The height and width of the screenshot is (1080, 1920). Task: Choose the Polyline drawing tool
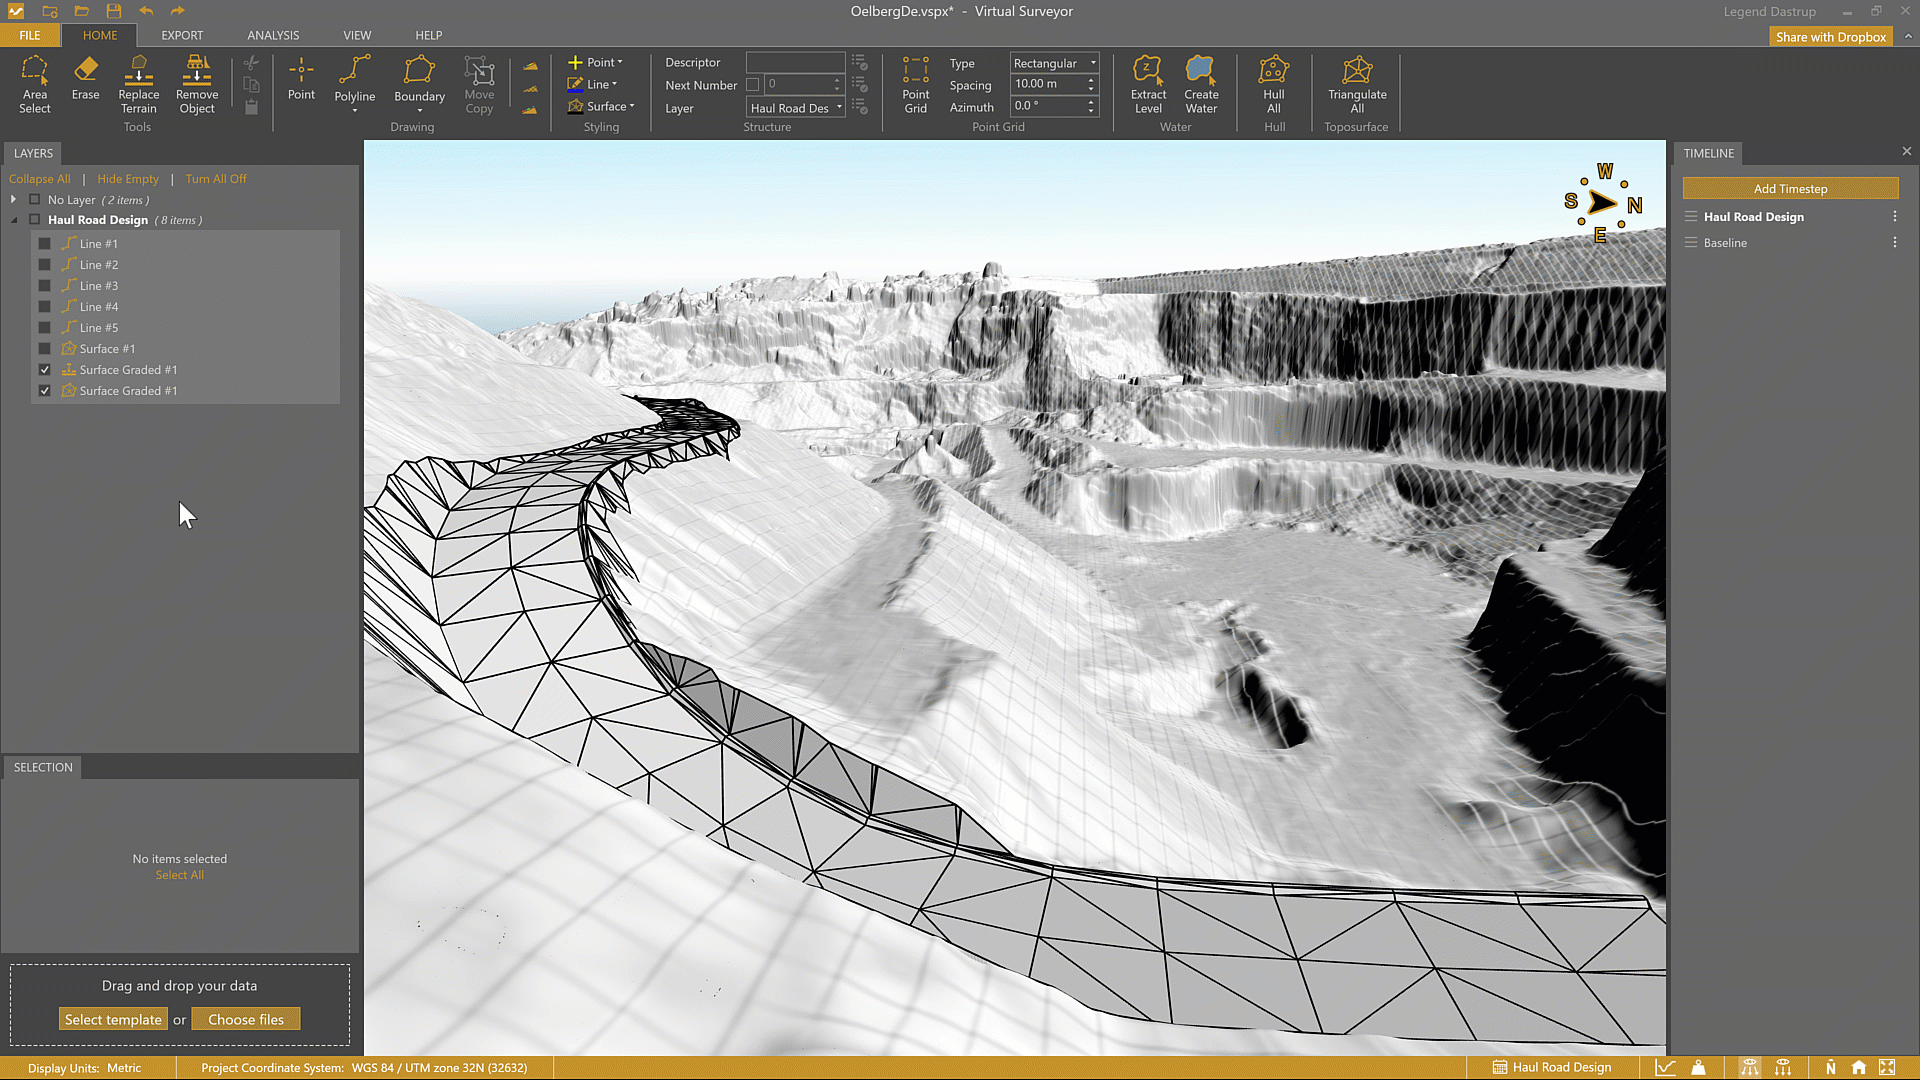pyautogui.click(x=354, y=80)
